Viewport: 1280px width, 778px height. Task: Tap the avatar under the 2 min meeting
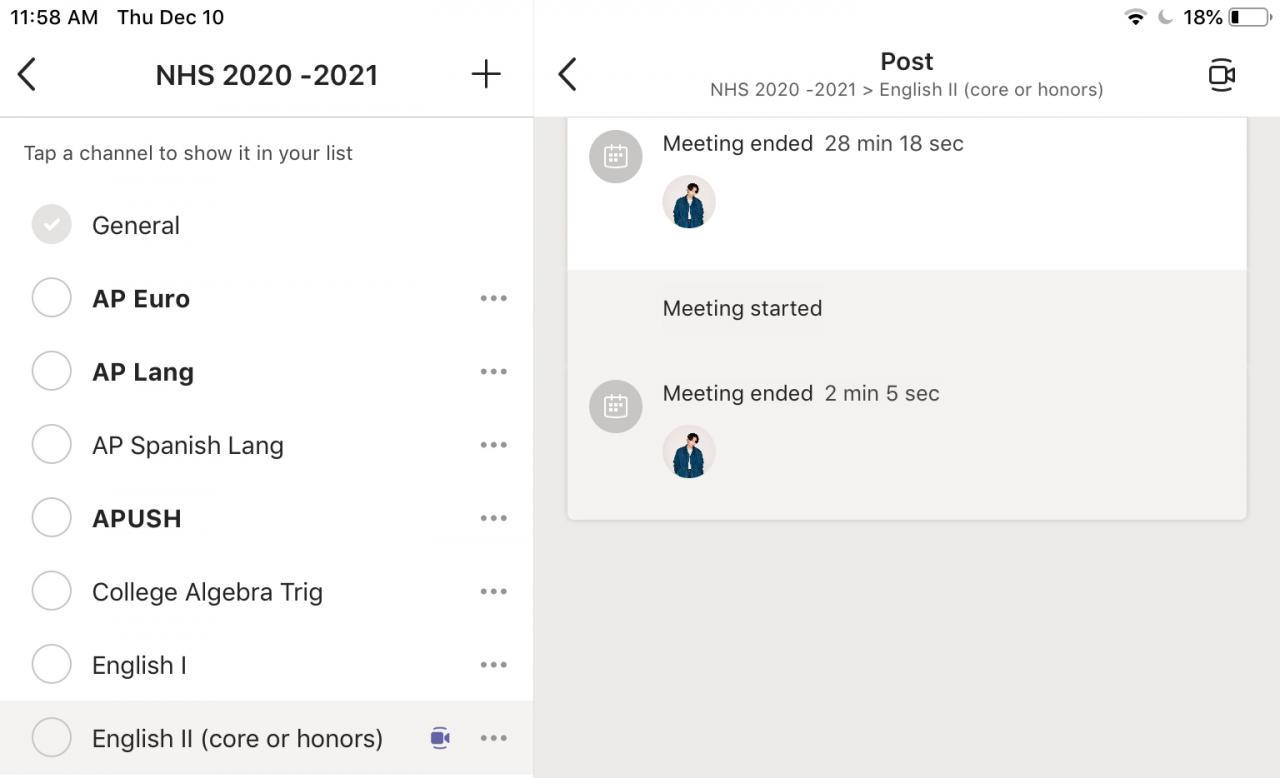click(689, 452)
